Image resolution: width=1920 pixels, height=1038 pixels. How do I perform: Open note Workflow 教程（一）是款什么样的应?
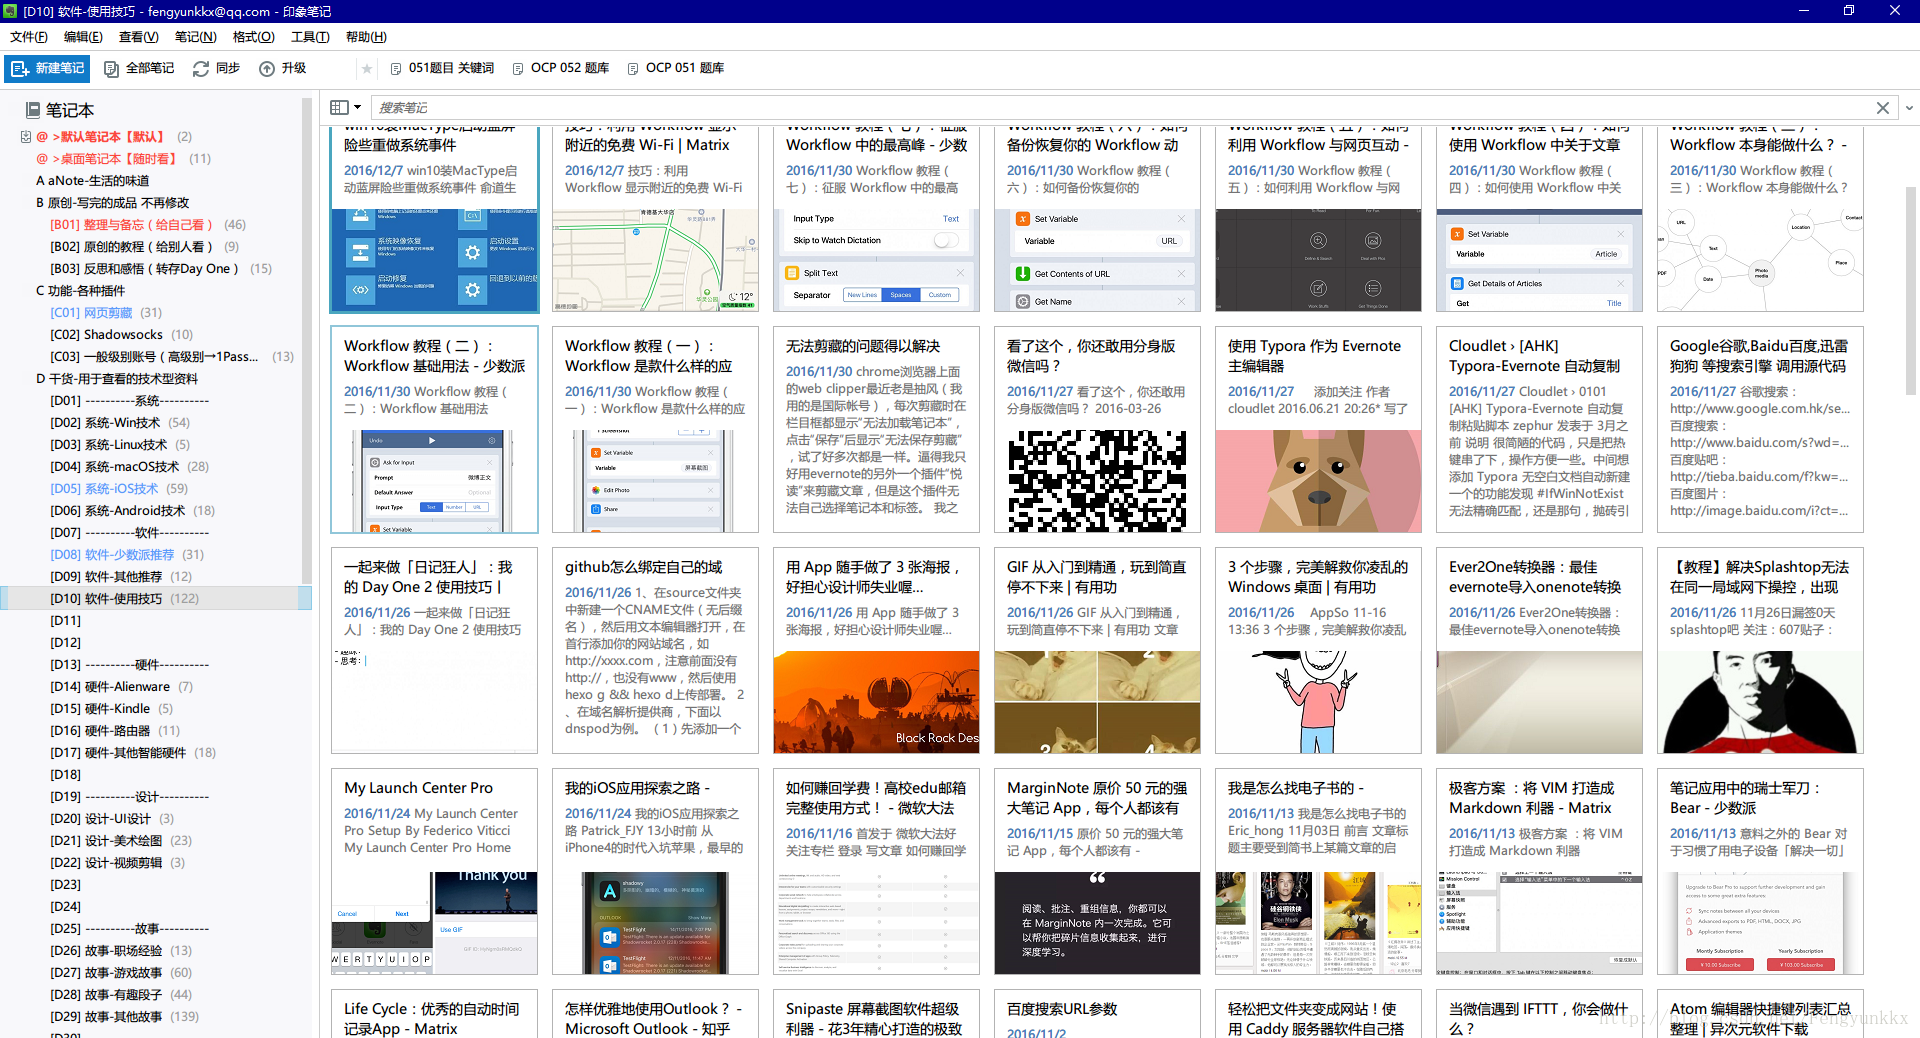[655, 429]
